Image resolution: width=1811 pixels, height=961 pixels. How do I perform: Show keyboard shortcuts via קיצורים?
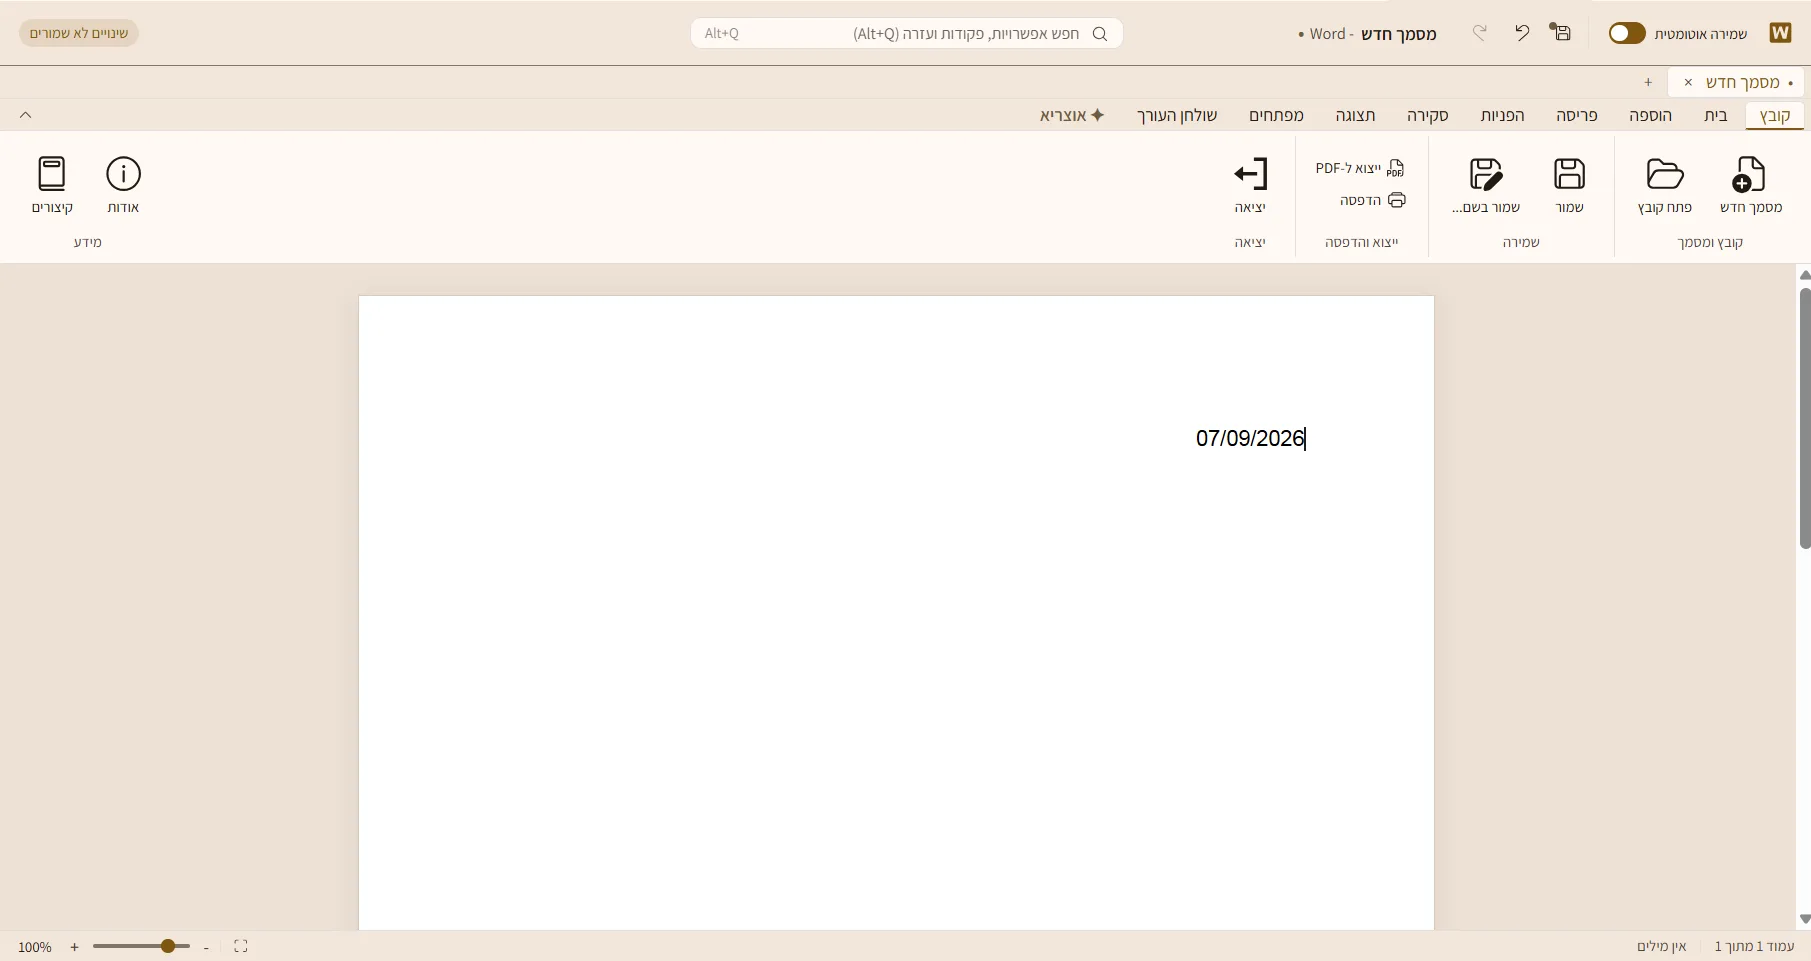click(52, 185)
